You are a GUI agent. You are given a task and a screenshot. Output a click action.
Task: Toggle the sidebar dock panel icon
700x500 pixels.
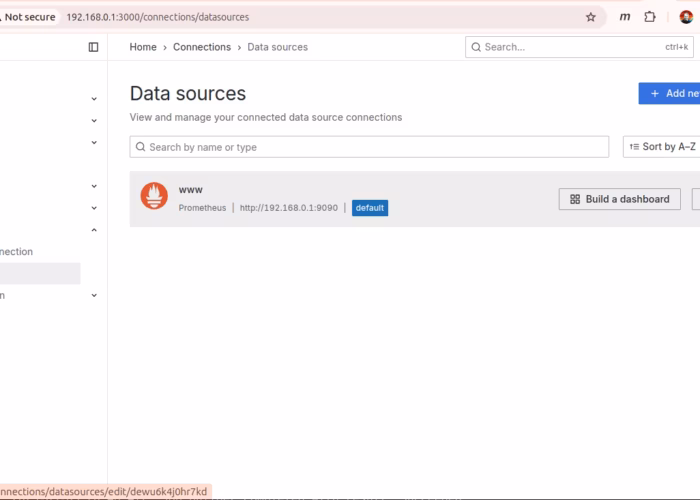tap(93, 47)
